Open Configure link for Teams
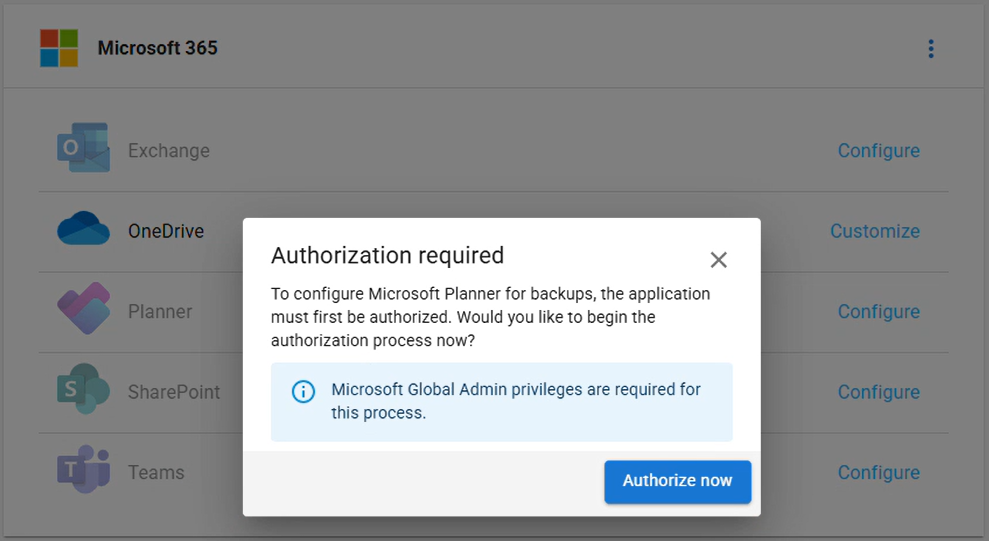The image size is (989, 541). [x=878, y=472]
